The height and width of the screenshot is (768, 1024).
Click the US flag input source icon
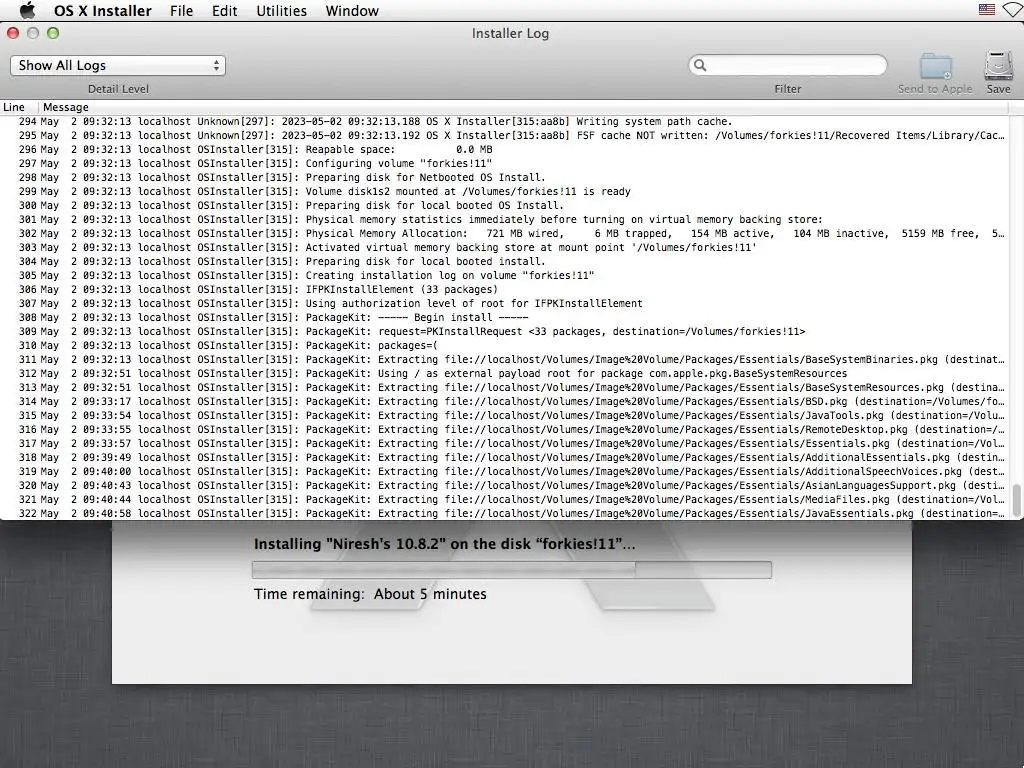[x=987, y=10]
